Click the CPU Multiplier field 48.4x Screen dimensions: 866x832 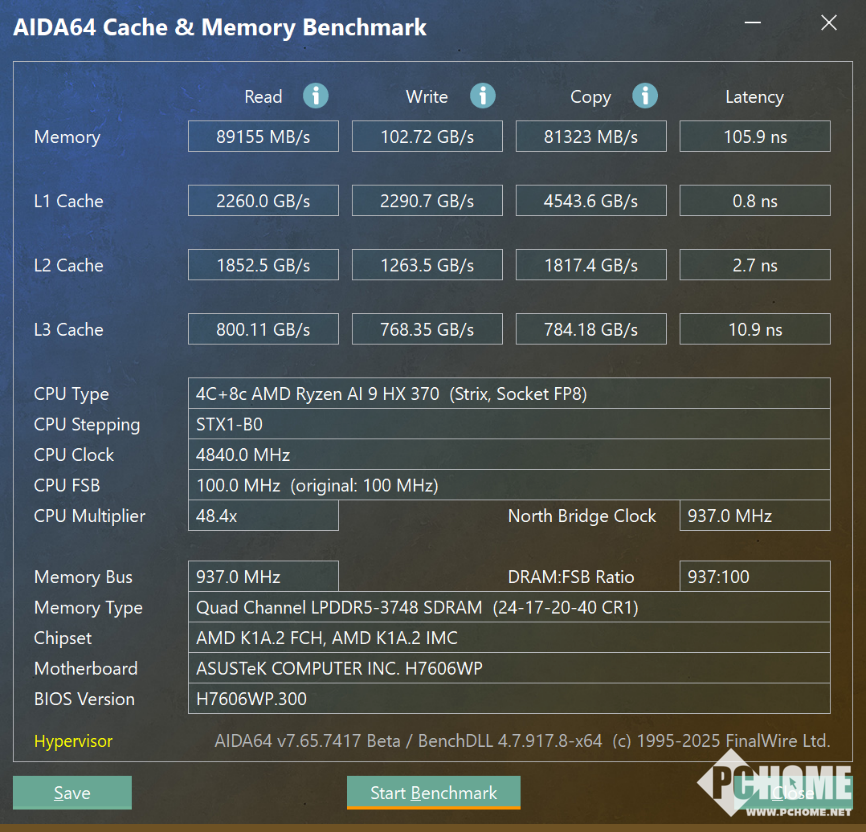point(263,515)
